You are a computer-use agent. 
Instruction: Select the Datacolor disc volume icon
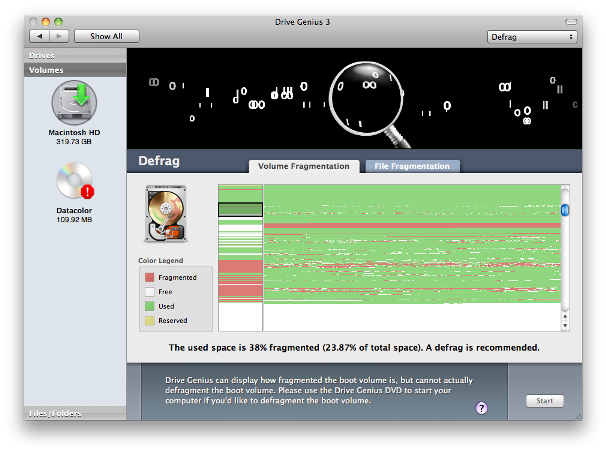click(x=75, y=181)
